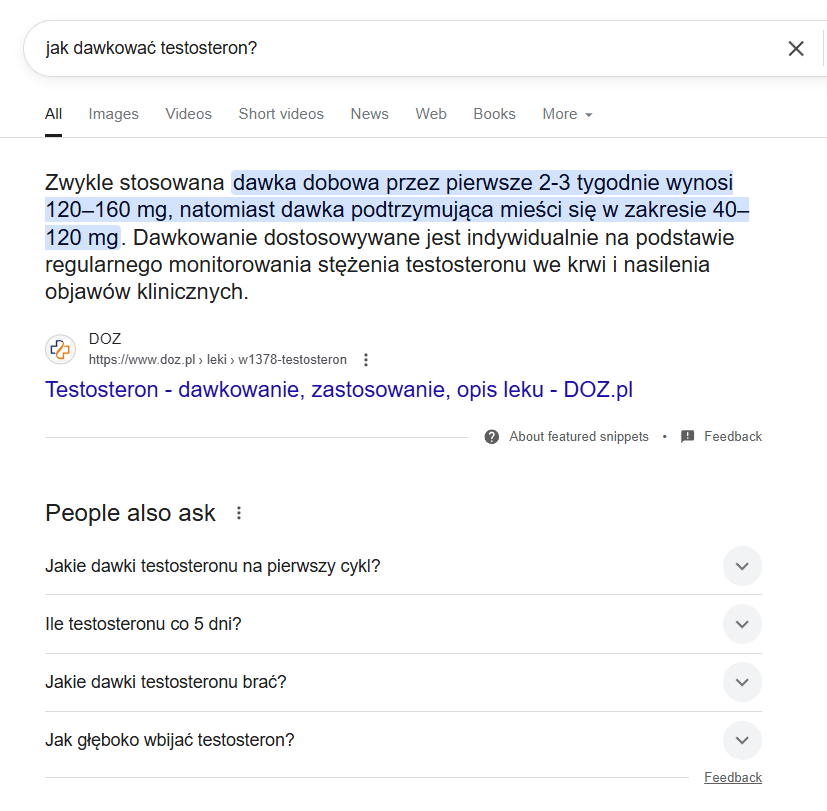The image size is (827, 811).
Task: Open the three-dot menu beside the DOZ URL
Action: point(366,360)
